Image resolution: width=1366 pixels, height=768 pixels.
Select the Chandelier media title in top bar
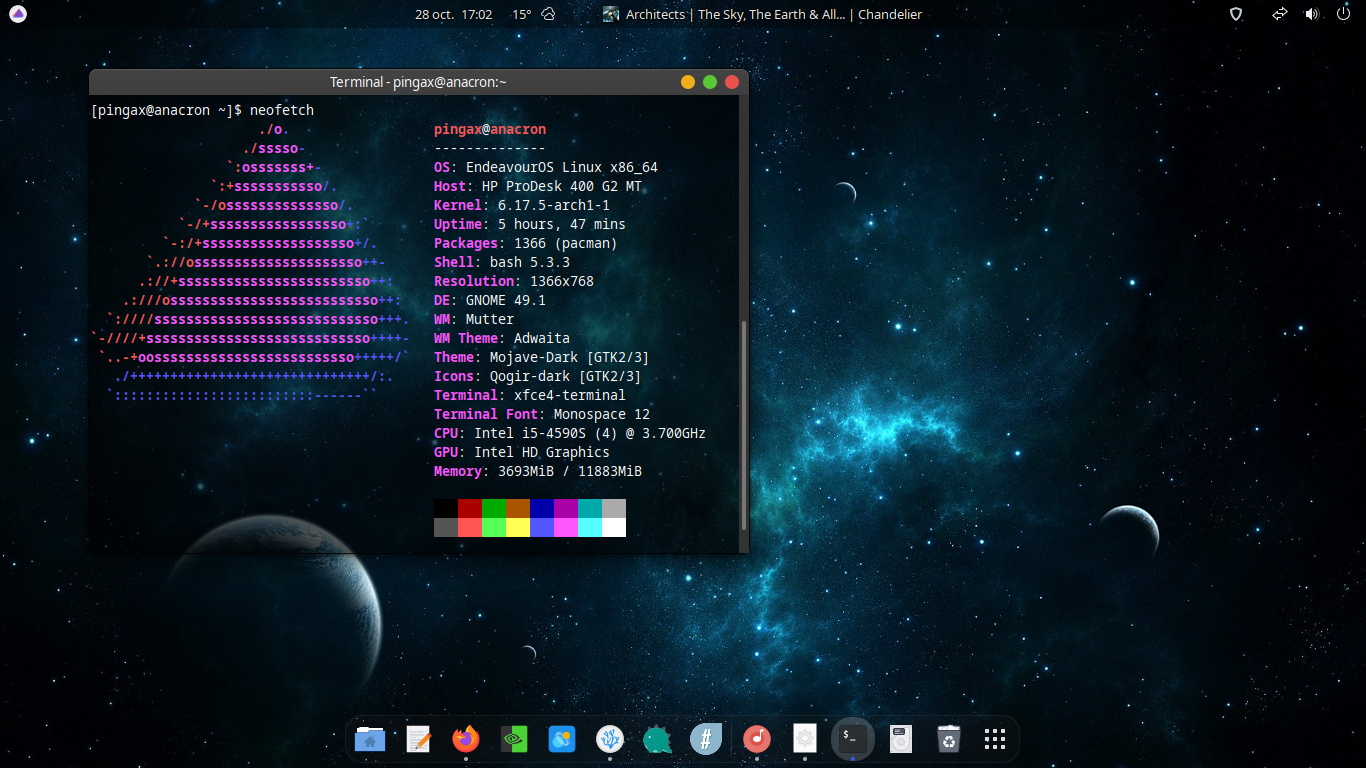click(x=889, y=14)
